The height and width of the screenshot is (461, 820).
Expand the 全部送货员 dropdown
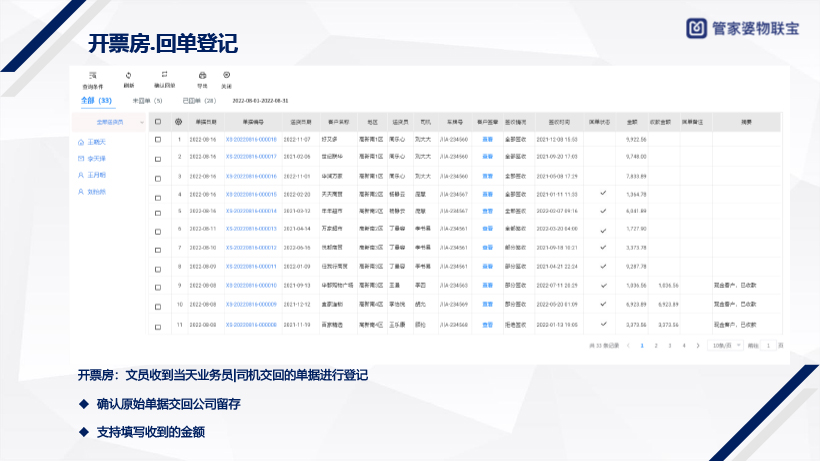pos(111,122)
